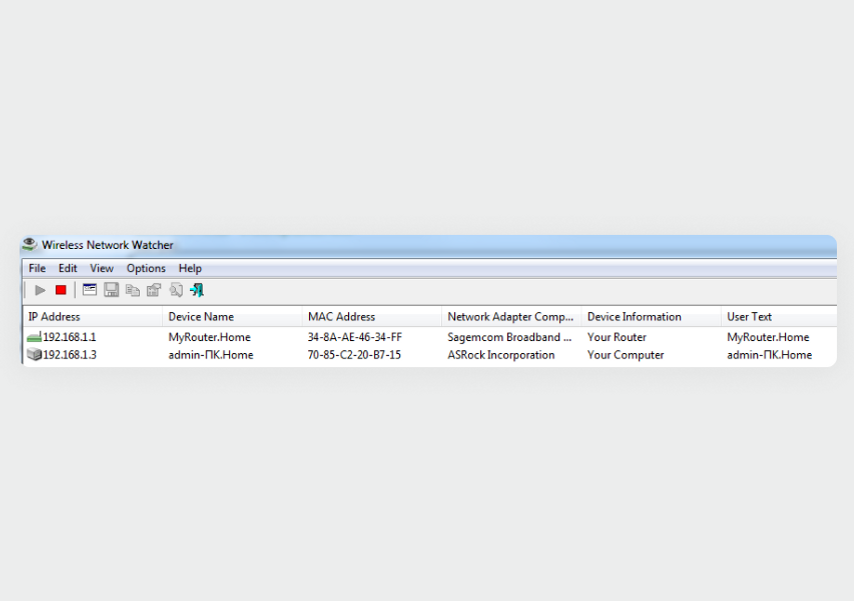This screenshot has height=601, width=854.
Task: Select the row with IP 192.168.1.1
Action: tap(430, 337)
